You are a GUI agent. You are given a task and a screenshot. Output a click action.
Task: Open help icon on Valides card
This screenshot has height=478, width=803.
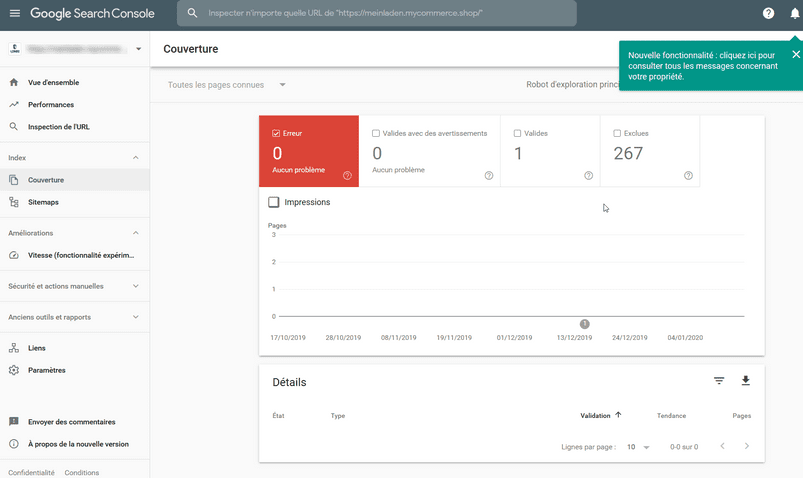point(588,176)
